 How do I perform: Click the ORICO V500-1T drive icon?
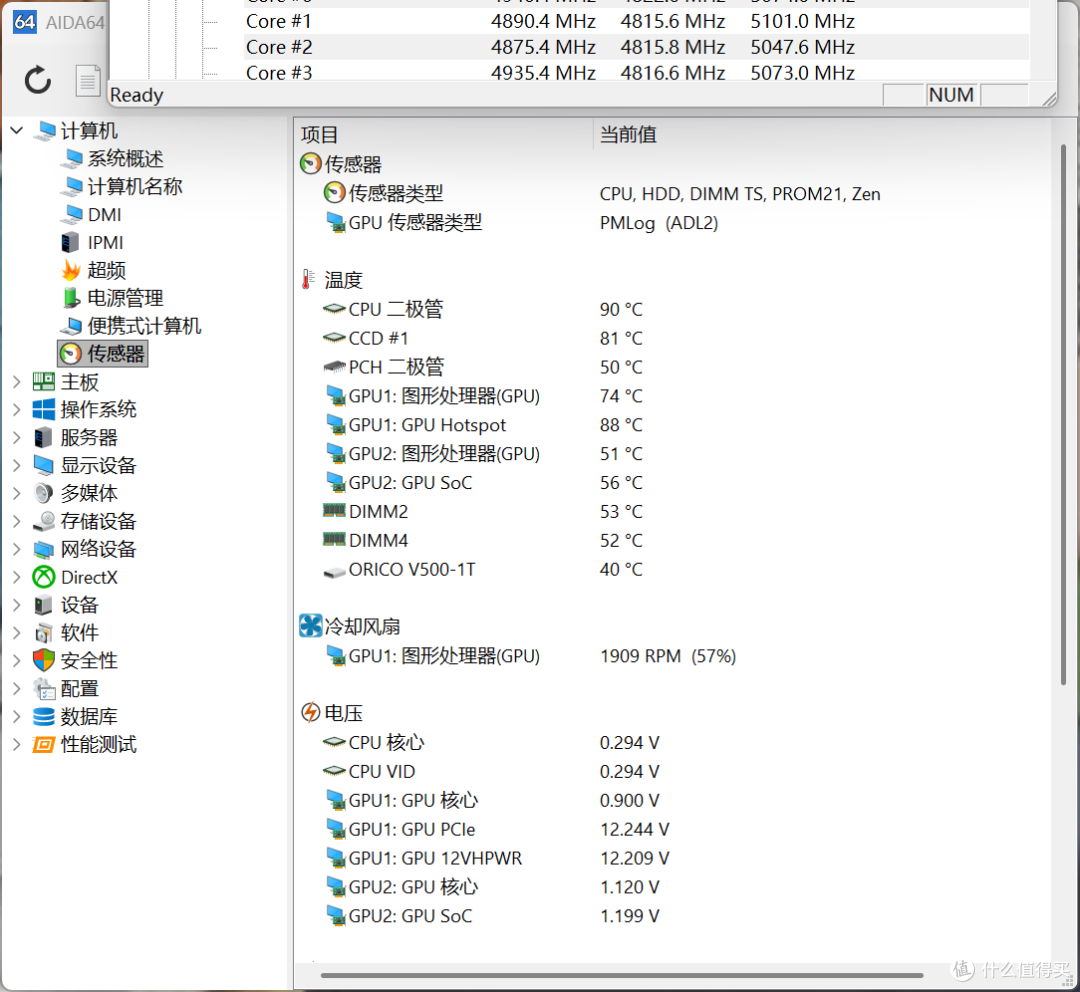tap(334, 571)
